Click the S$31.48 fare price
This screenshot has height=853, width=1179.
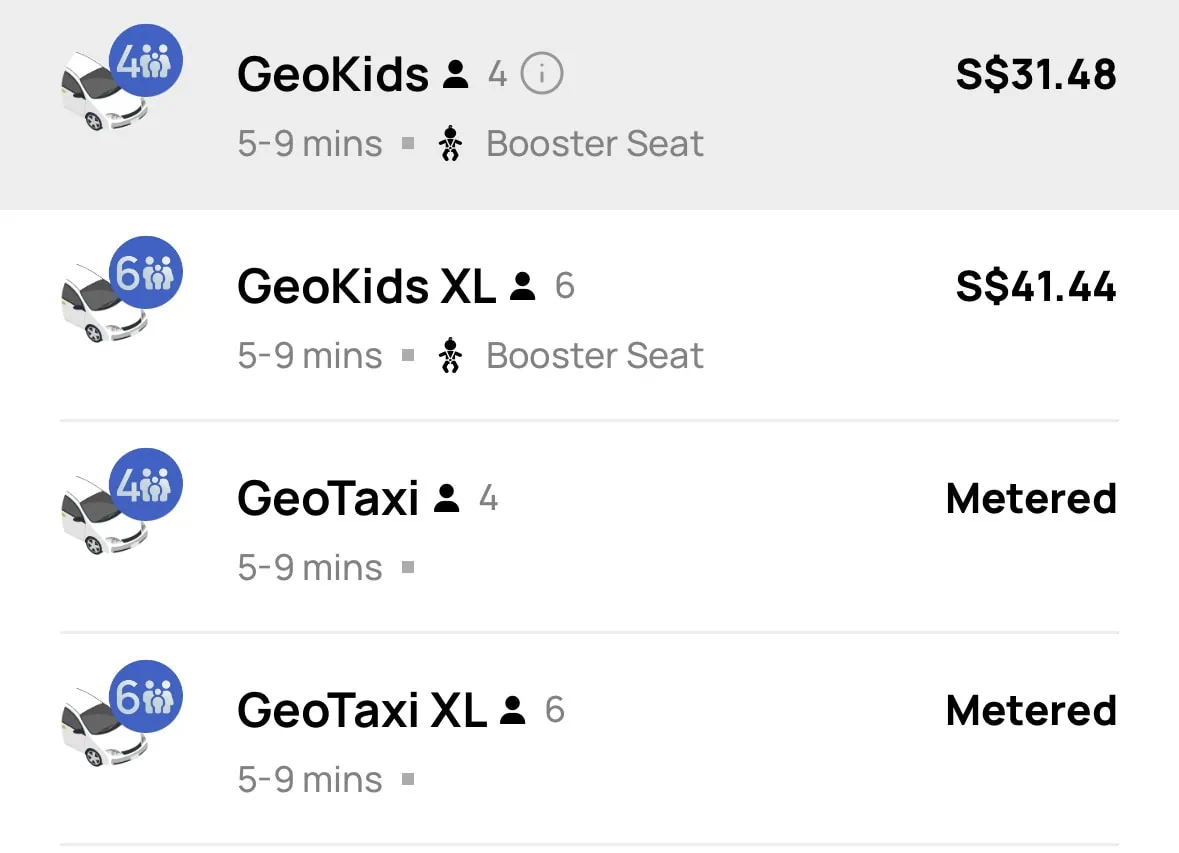1036,75
